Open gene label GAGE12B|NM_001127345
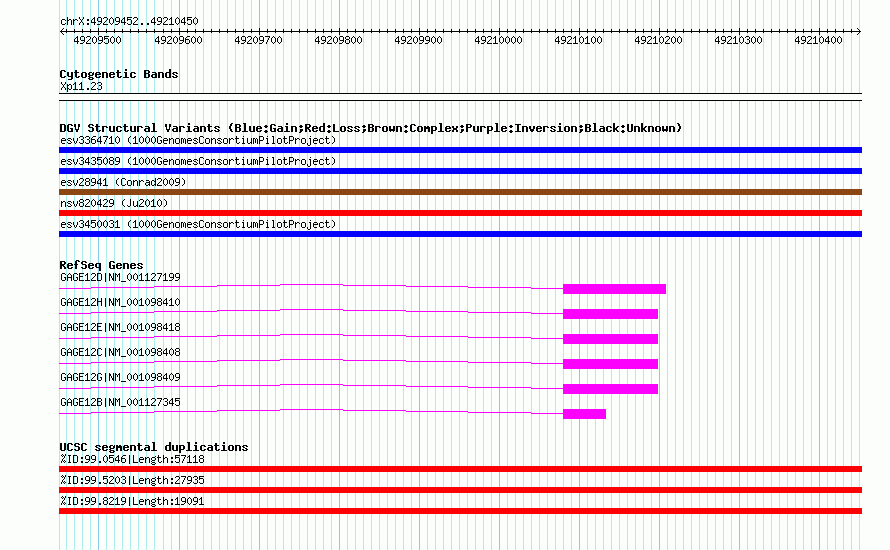This screenshot has height=550, width=890. point(120,402)
